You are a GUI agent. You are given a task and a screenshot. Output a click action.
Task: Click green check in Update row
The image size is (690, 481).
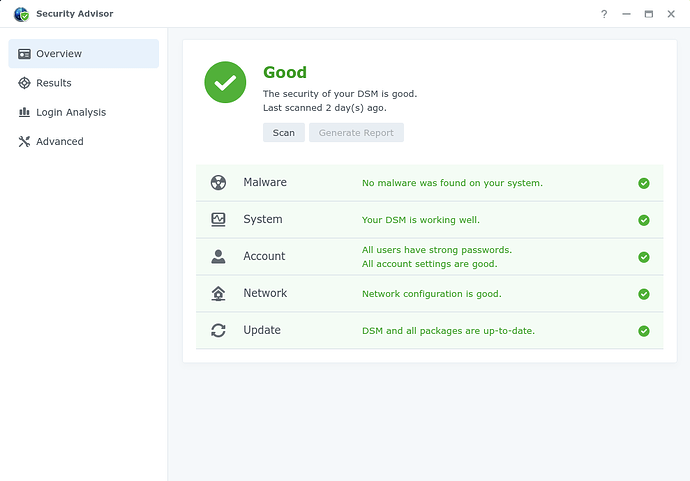[x=644, y=331]
